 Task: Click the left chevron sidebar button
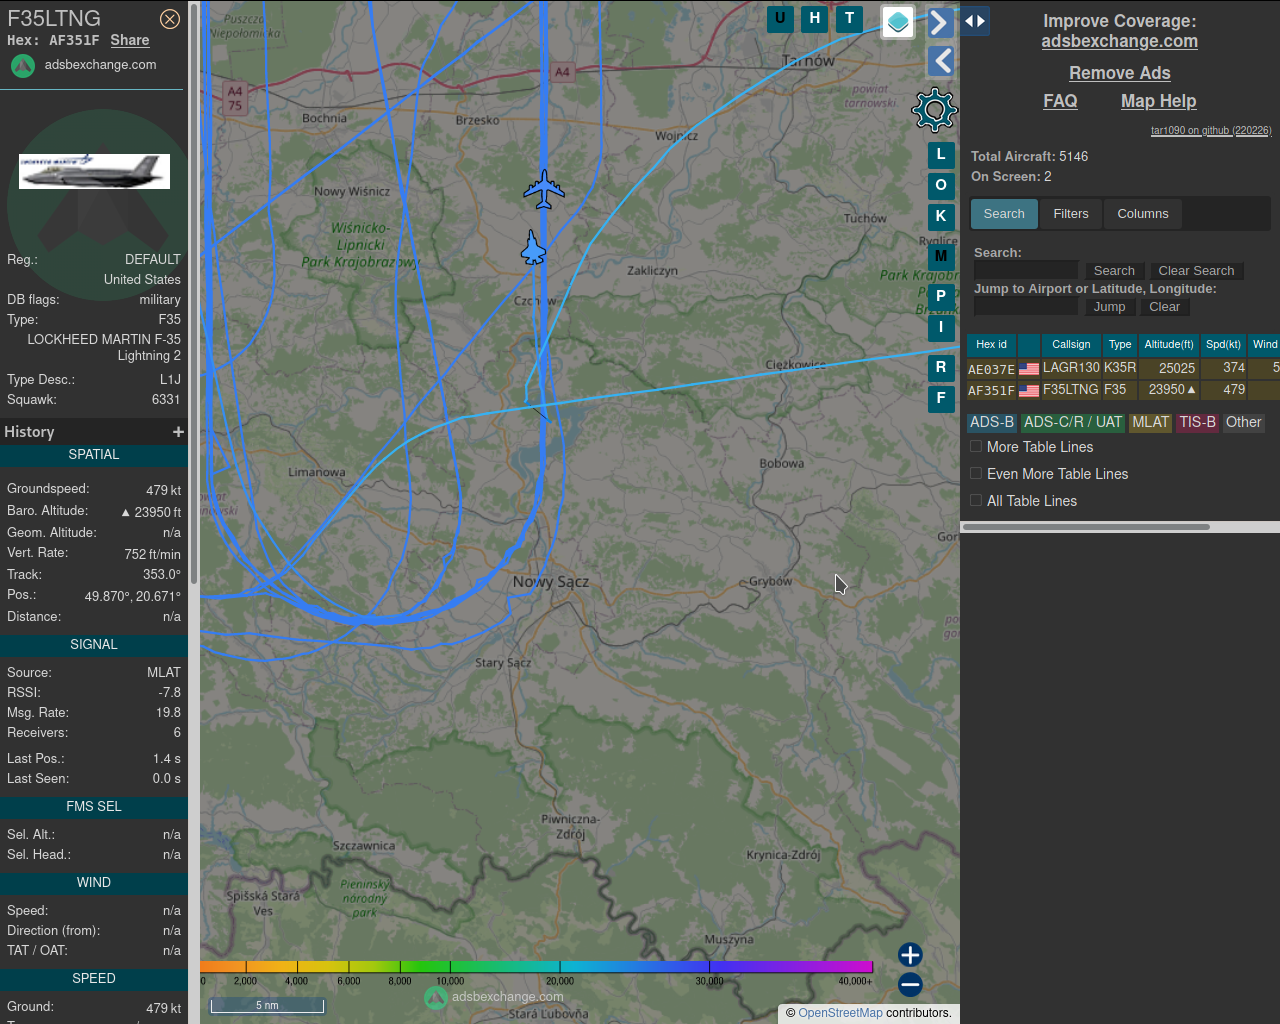tap(940, 61)
